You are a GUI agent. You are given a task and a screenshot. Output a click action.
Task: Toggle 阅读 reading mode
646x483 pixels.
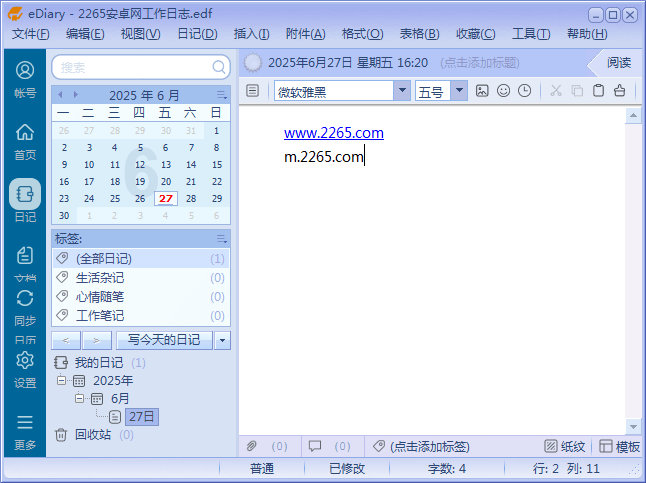pos(618,62)
